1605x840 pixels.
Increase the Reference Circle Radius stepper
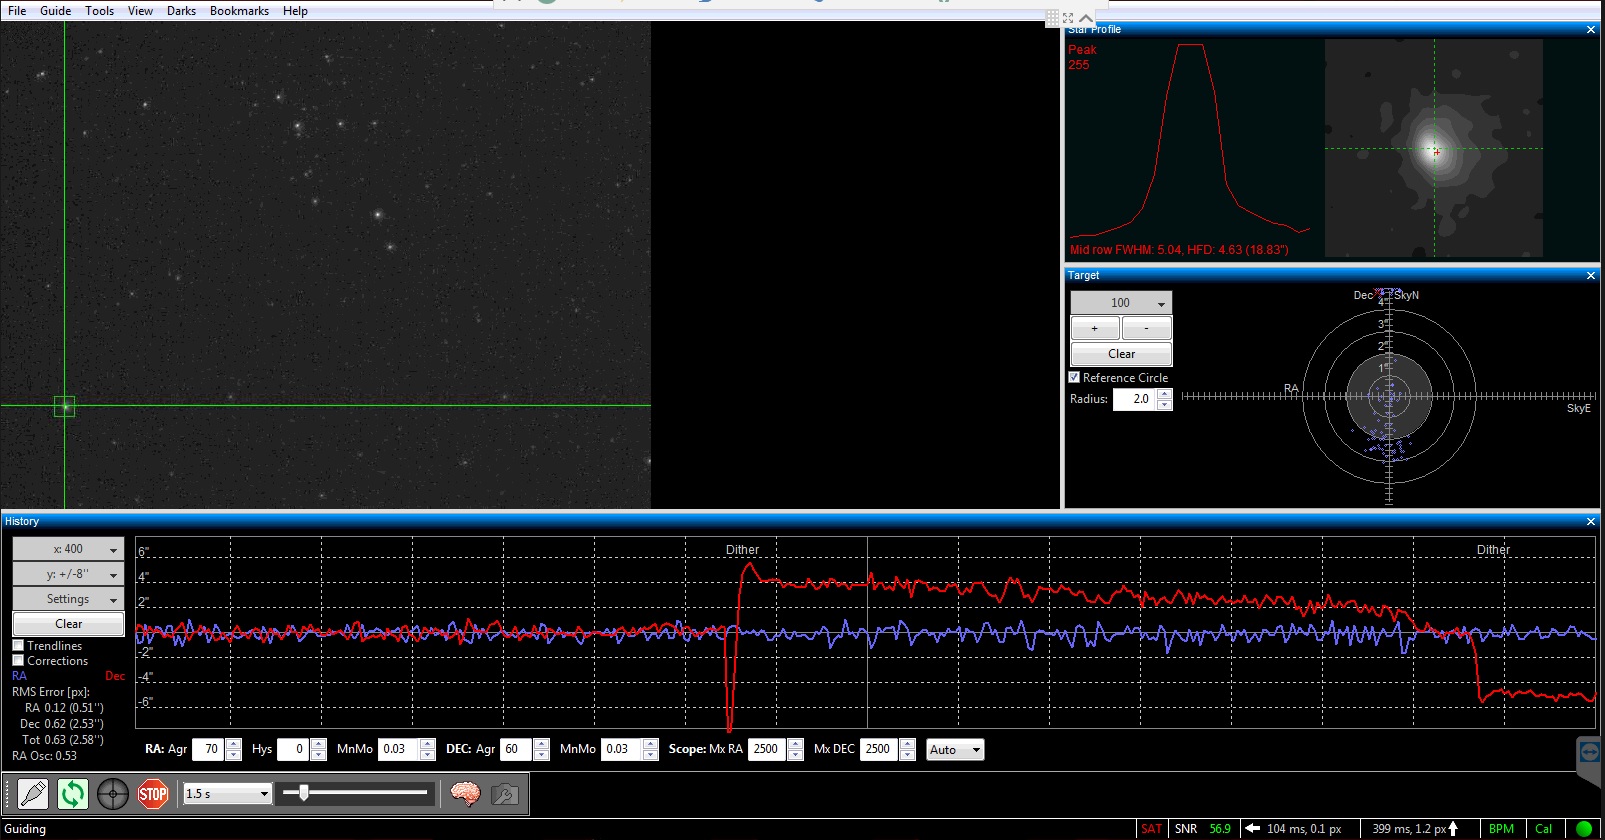pos(1164,394)
